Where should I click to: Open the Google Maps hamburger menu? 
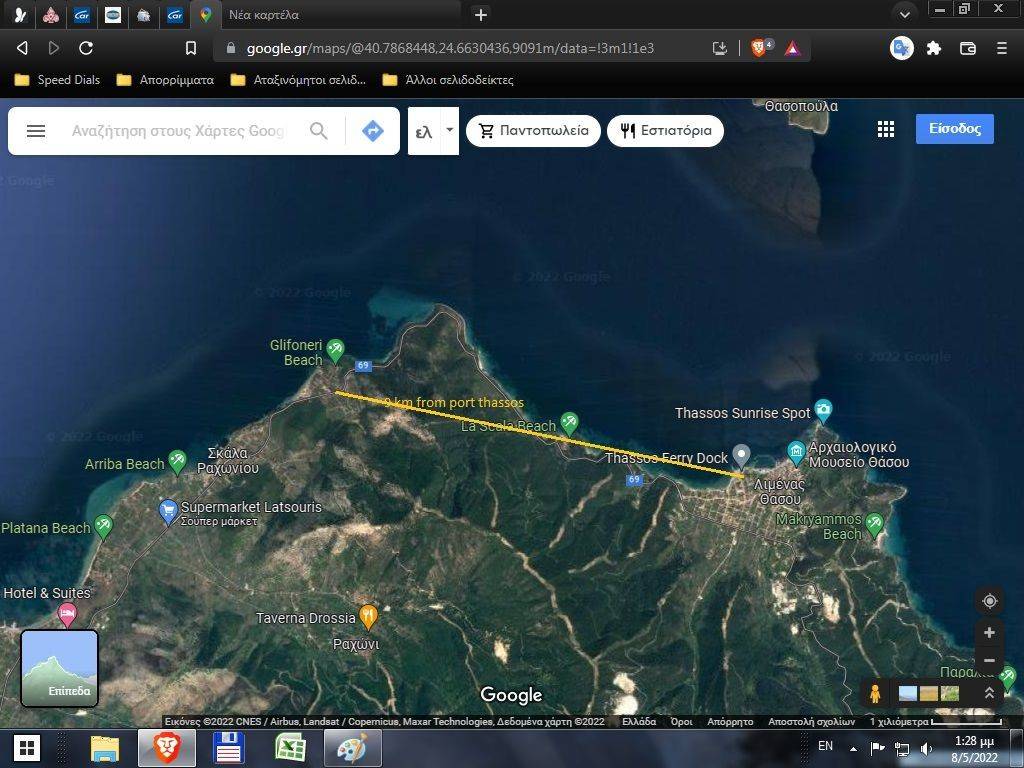[36, 131]
